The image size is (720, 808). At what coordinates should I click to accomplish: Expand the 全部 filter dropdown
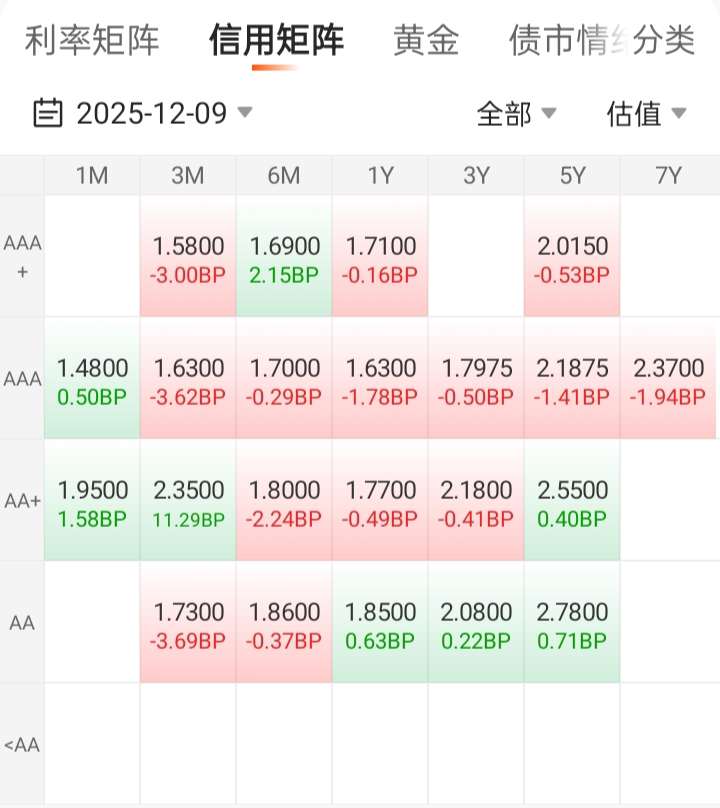(516, 114)
